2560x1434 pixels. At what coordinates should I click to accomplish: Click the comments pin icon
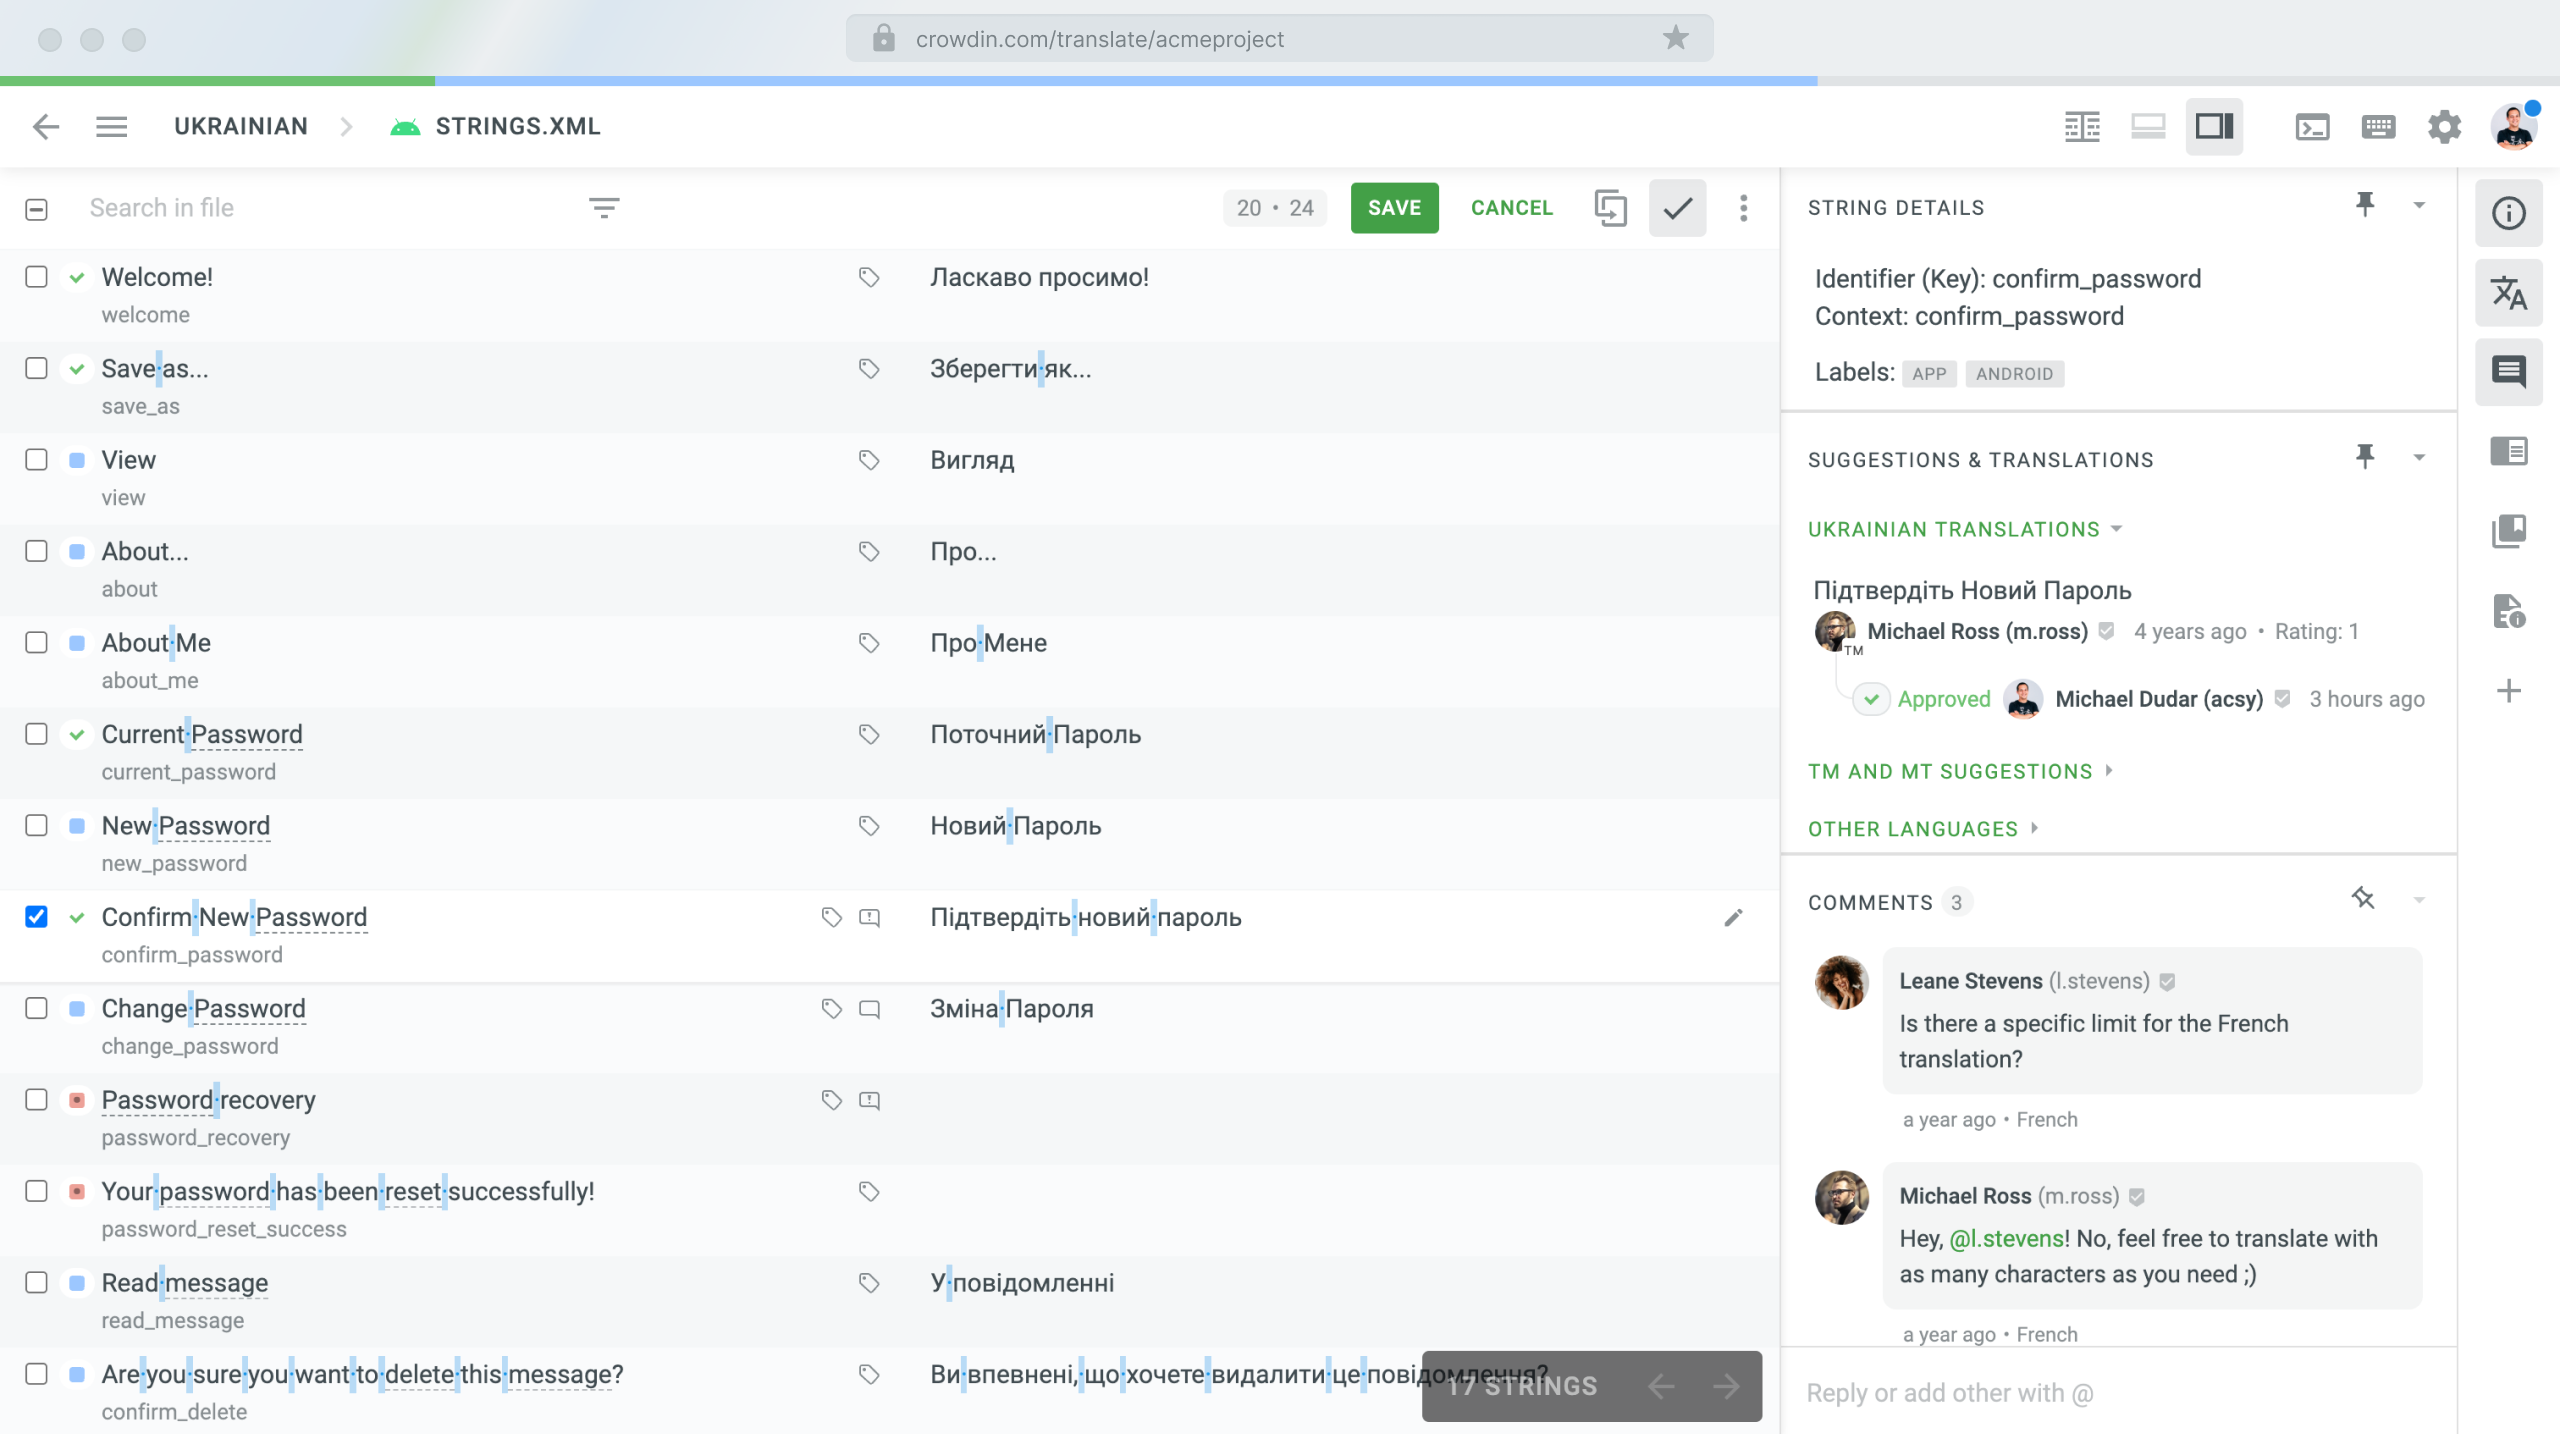[2363, 898]
